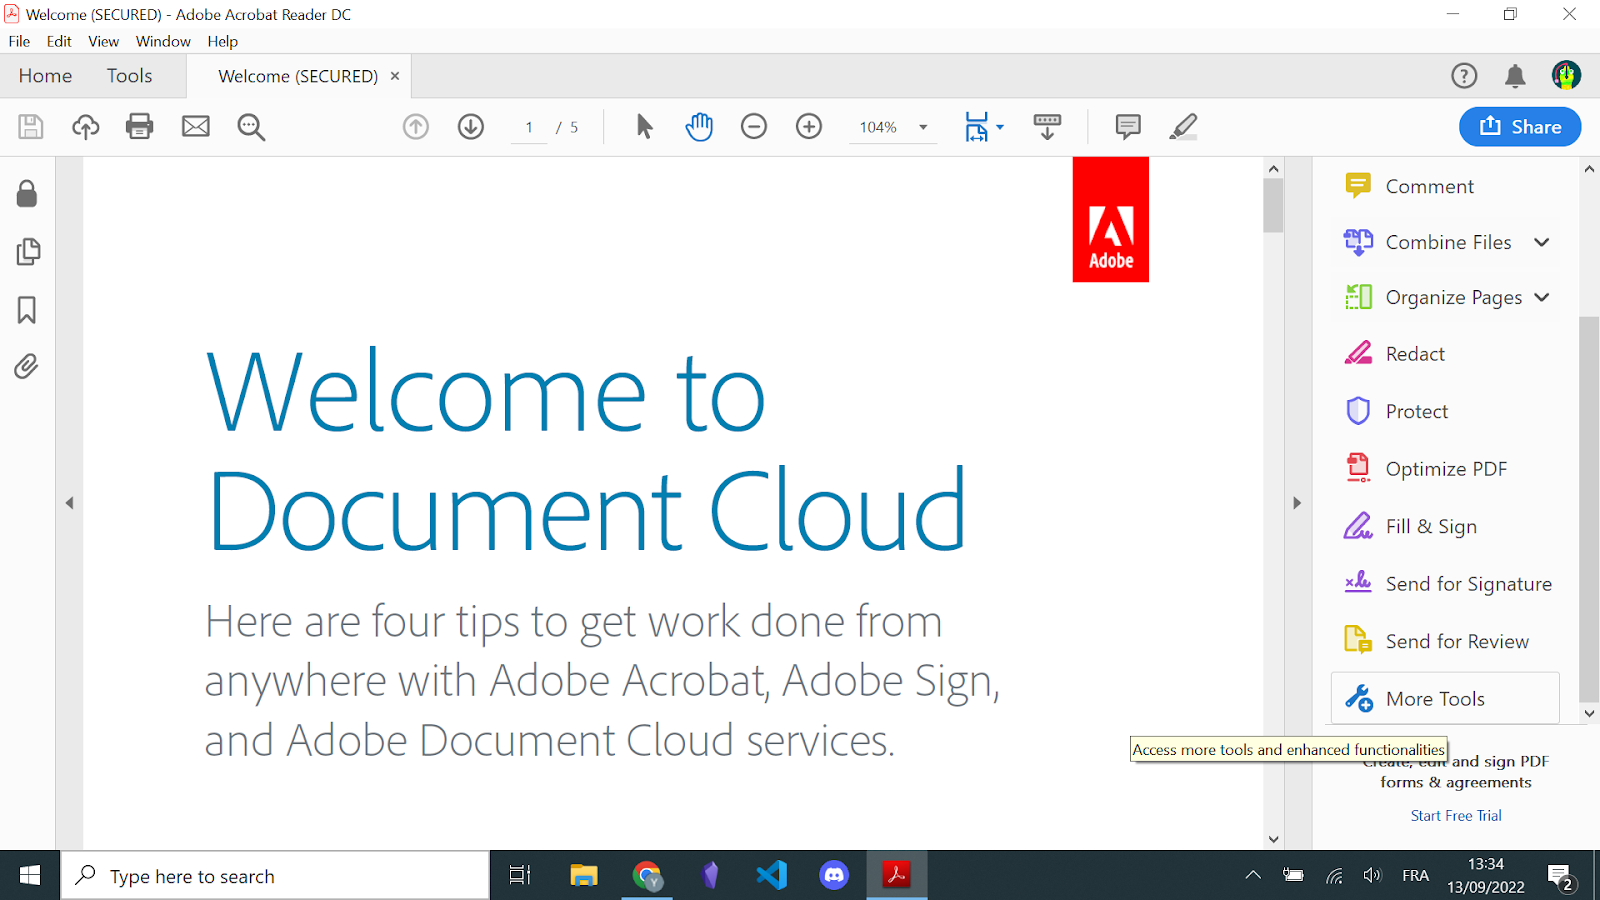Image resolution: width=1600 pixels, height=900 pixels.
Task: Click the taskbar search box
Action: coord(275,876)
